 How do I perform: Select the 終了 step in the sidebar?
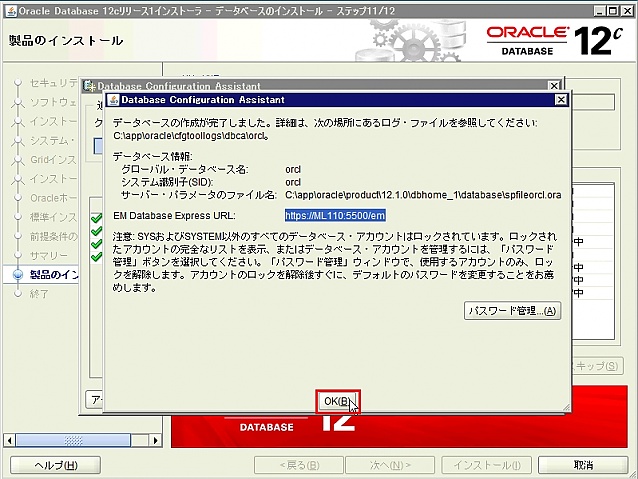click(x=39, y=294)
